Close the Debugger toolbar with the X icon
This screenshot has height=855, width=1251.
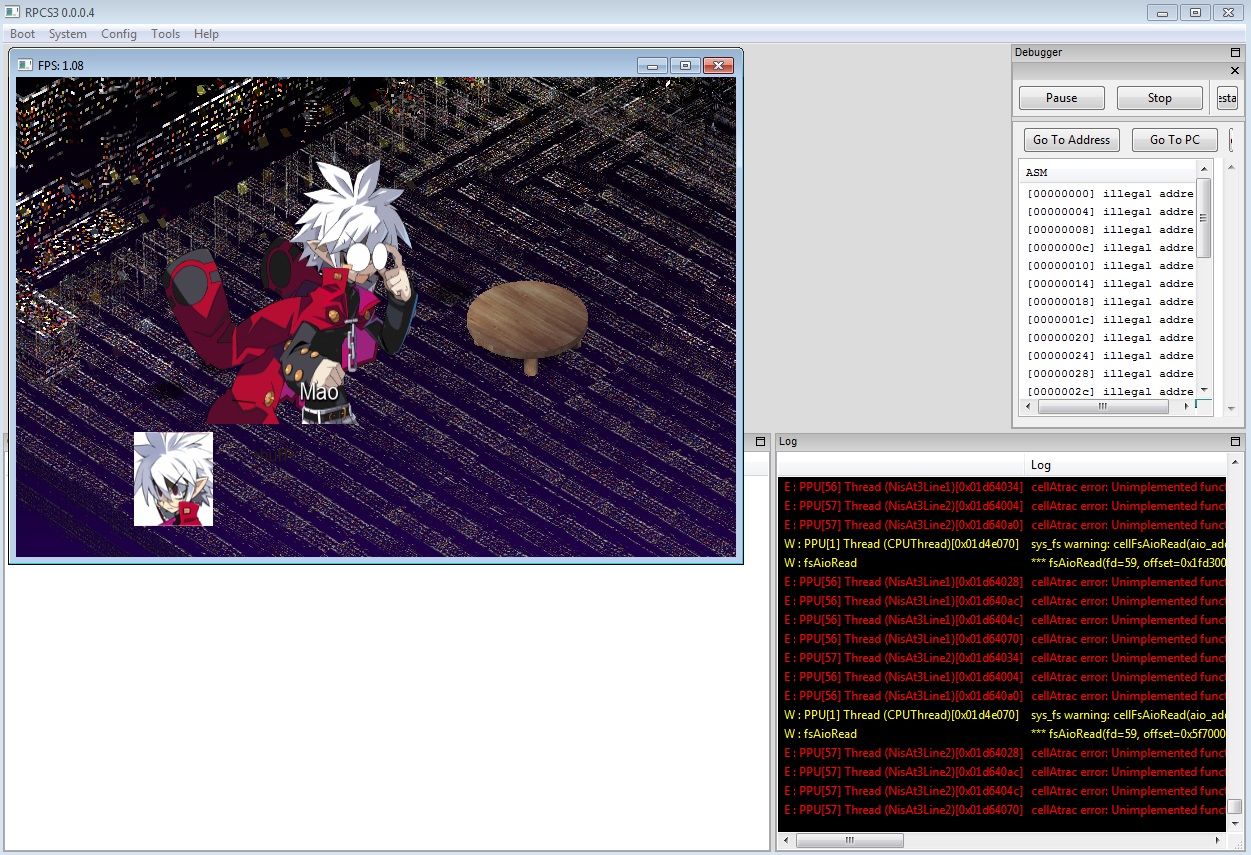(1235, 71)
